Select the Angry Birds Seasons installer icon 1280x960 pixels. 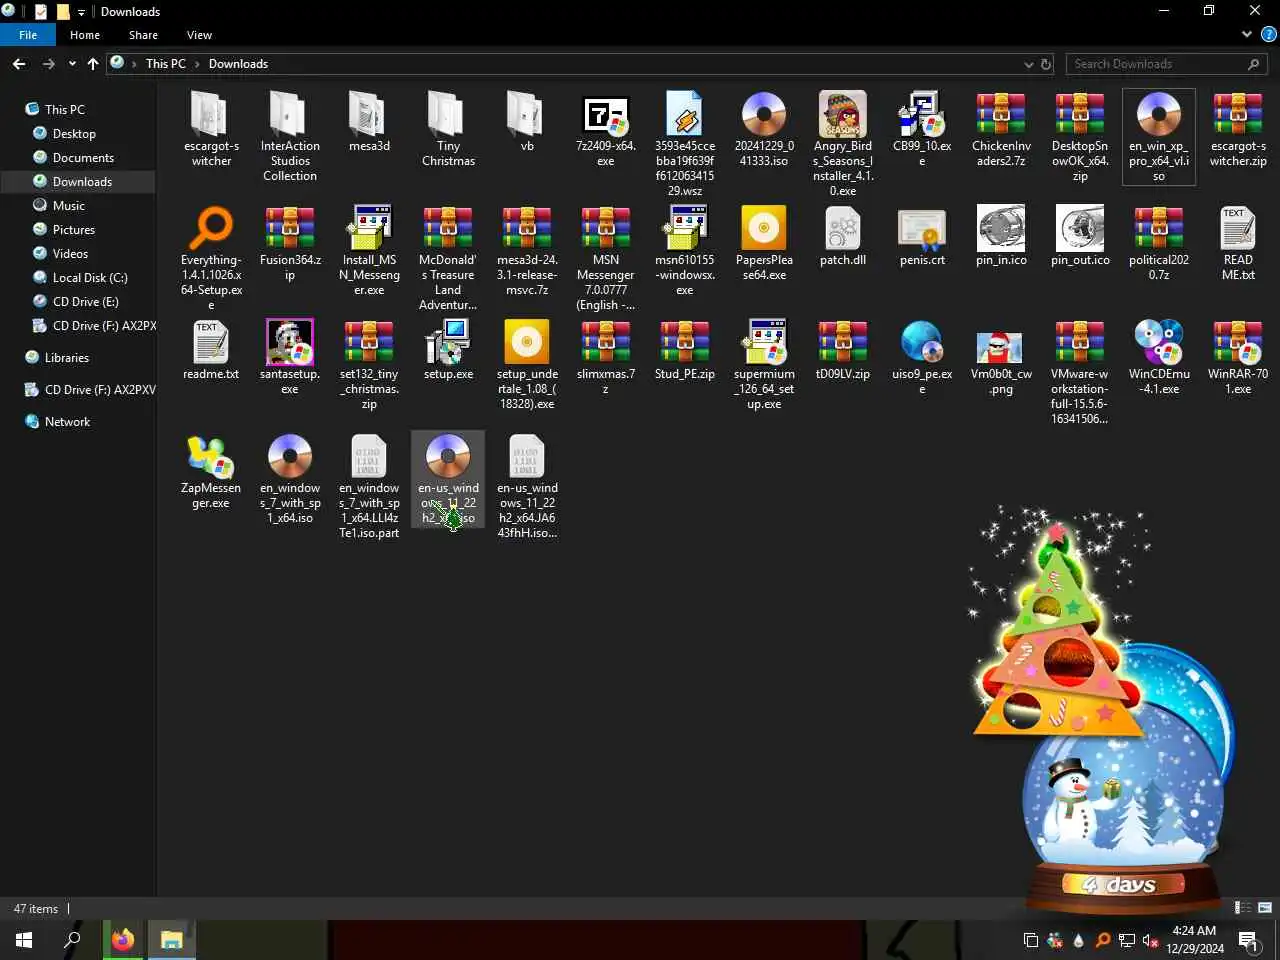point(843,116)
